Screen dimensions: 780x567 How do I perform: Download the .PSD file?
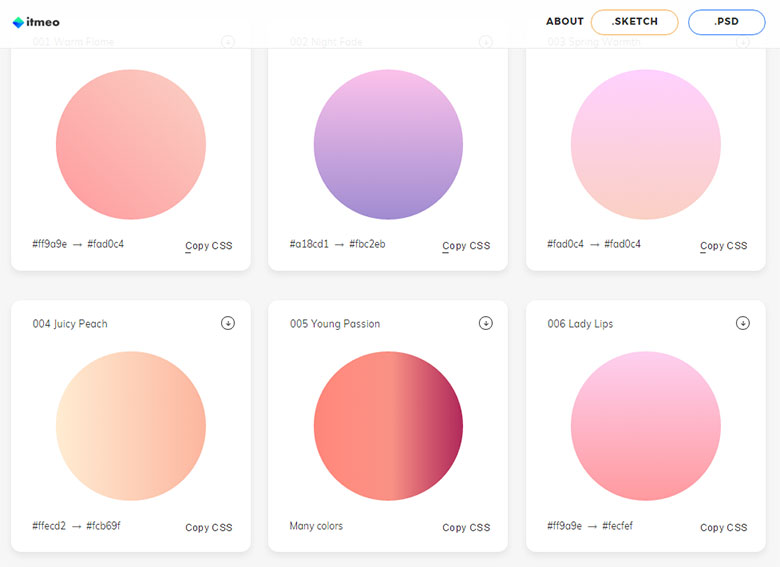726,22
